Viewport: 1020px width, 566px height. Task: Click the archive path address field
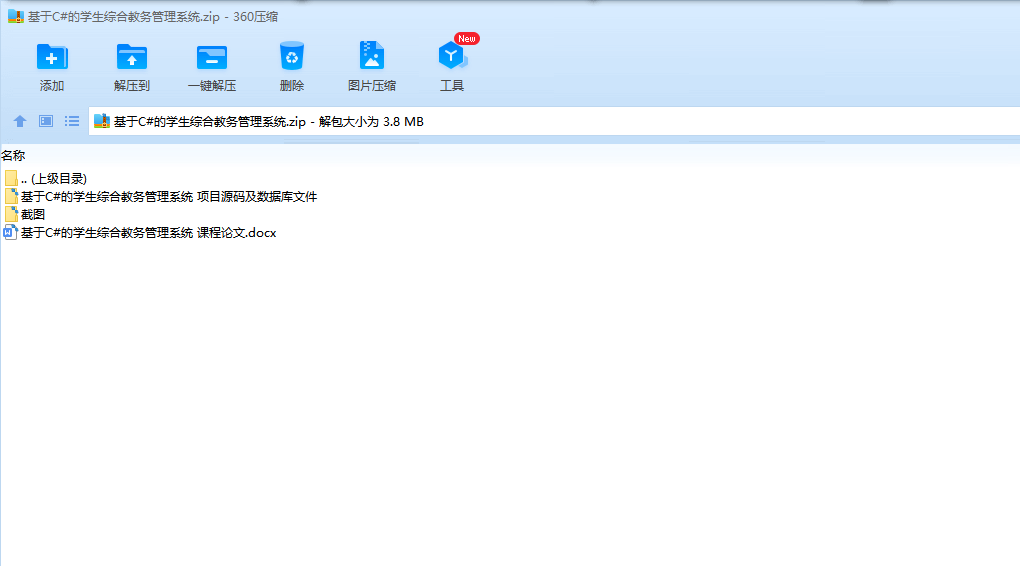pos(554,122)
